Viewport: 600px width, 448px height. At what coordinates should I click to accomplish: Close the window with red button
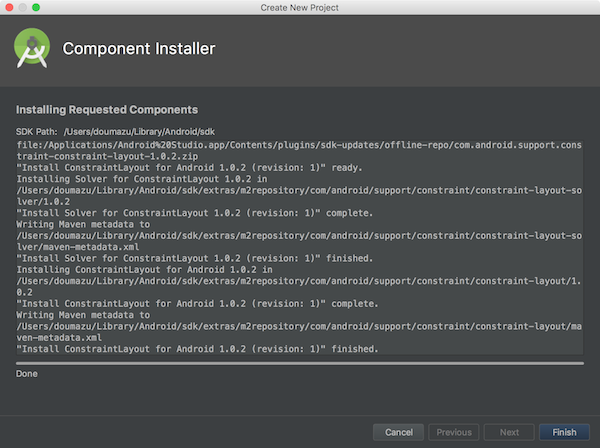pyautogui.click(x=9, y=7)
